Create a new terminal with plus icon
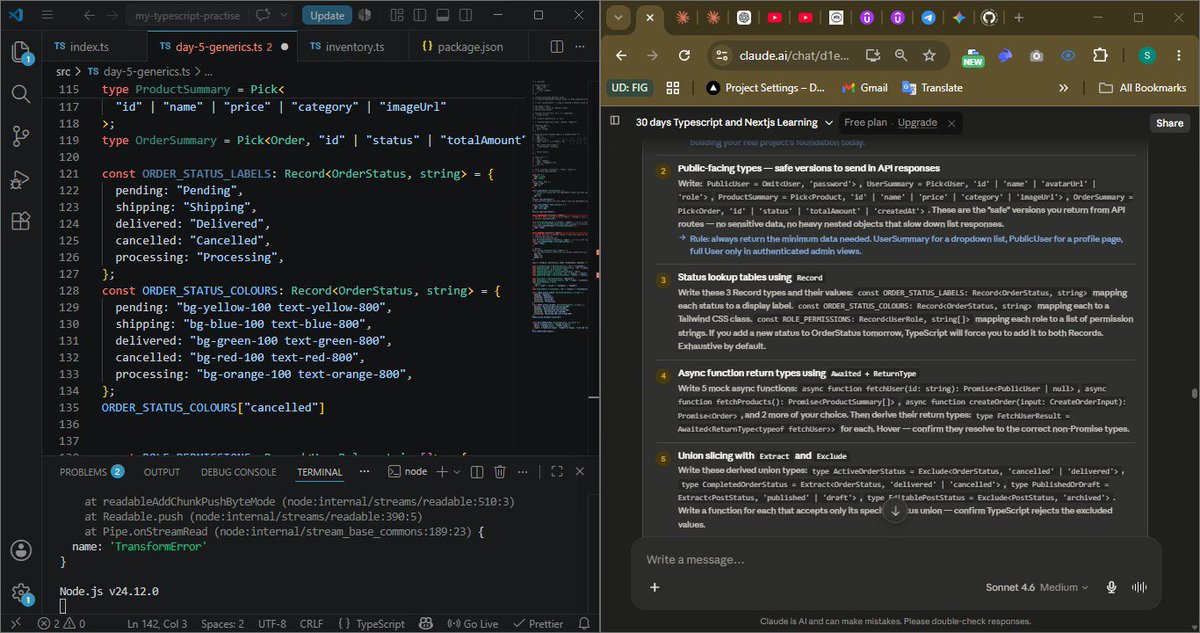 (x=443, y=471)
